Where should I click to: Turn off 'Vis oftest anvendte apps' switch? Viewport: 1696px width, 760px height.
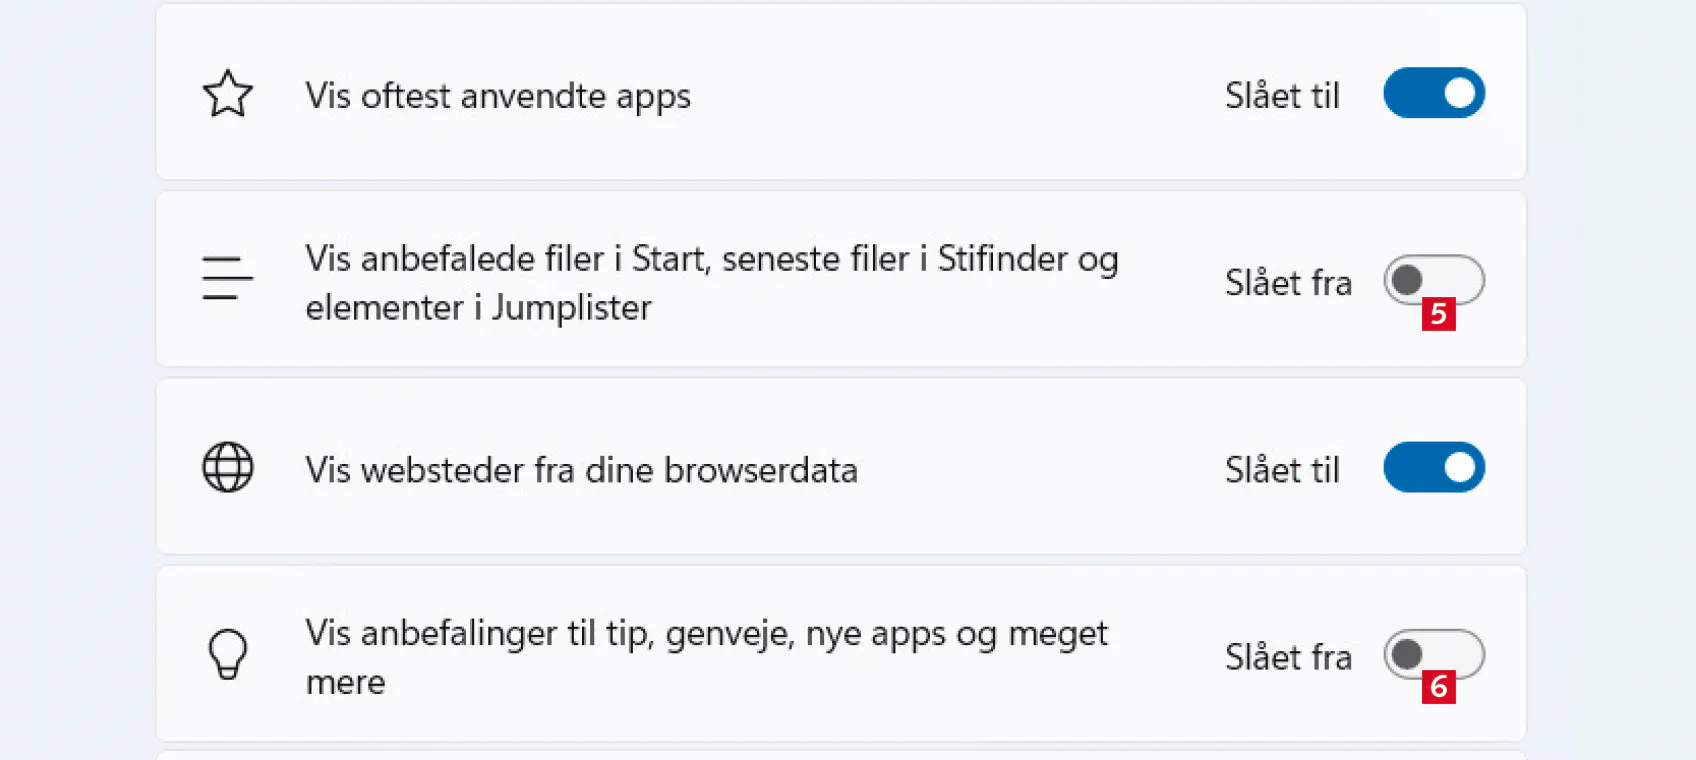[x=1434, y=93]
